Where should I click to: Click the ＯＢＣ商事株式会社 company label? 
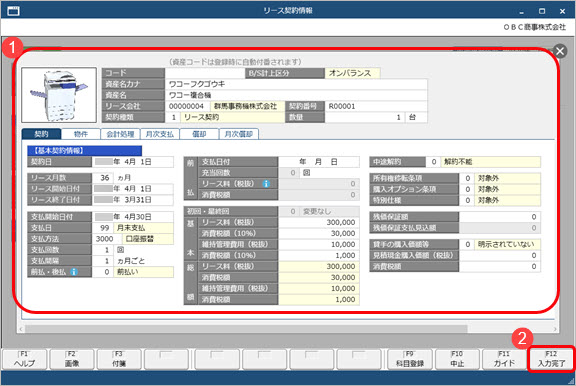(534, 27)
